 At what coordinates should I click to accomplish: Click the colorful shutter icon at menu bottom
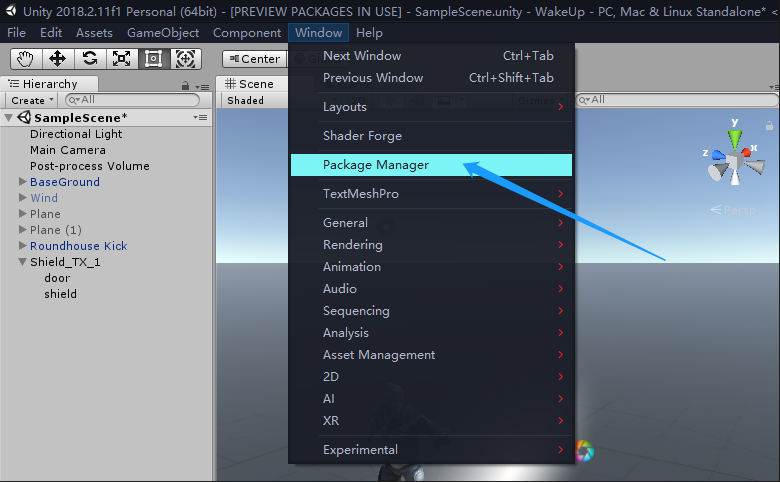[585, 451]
